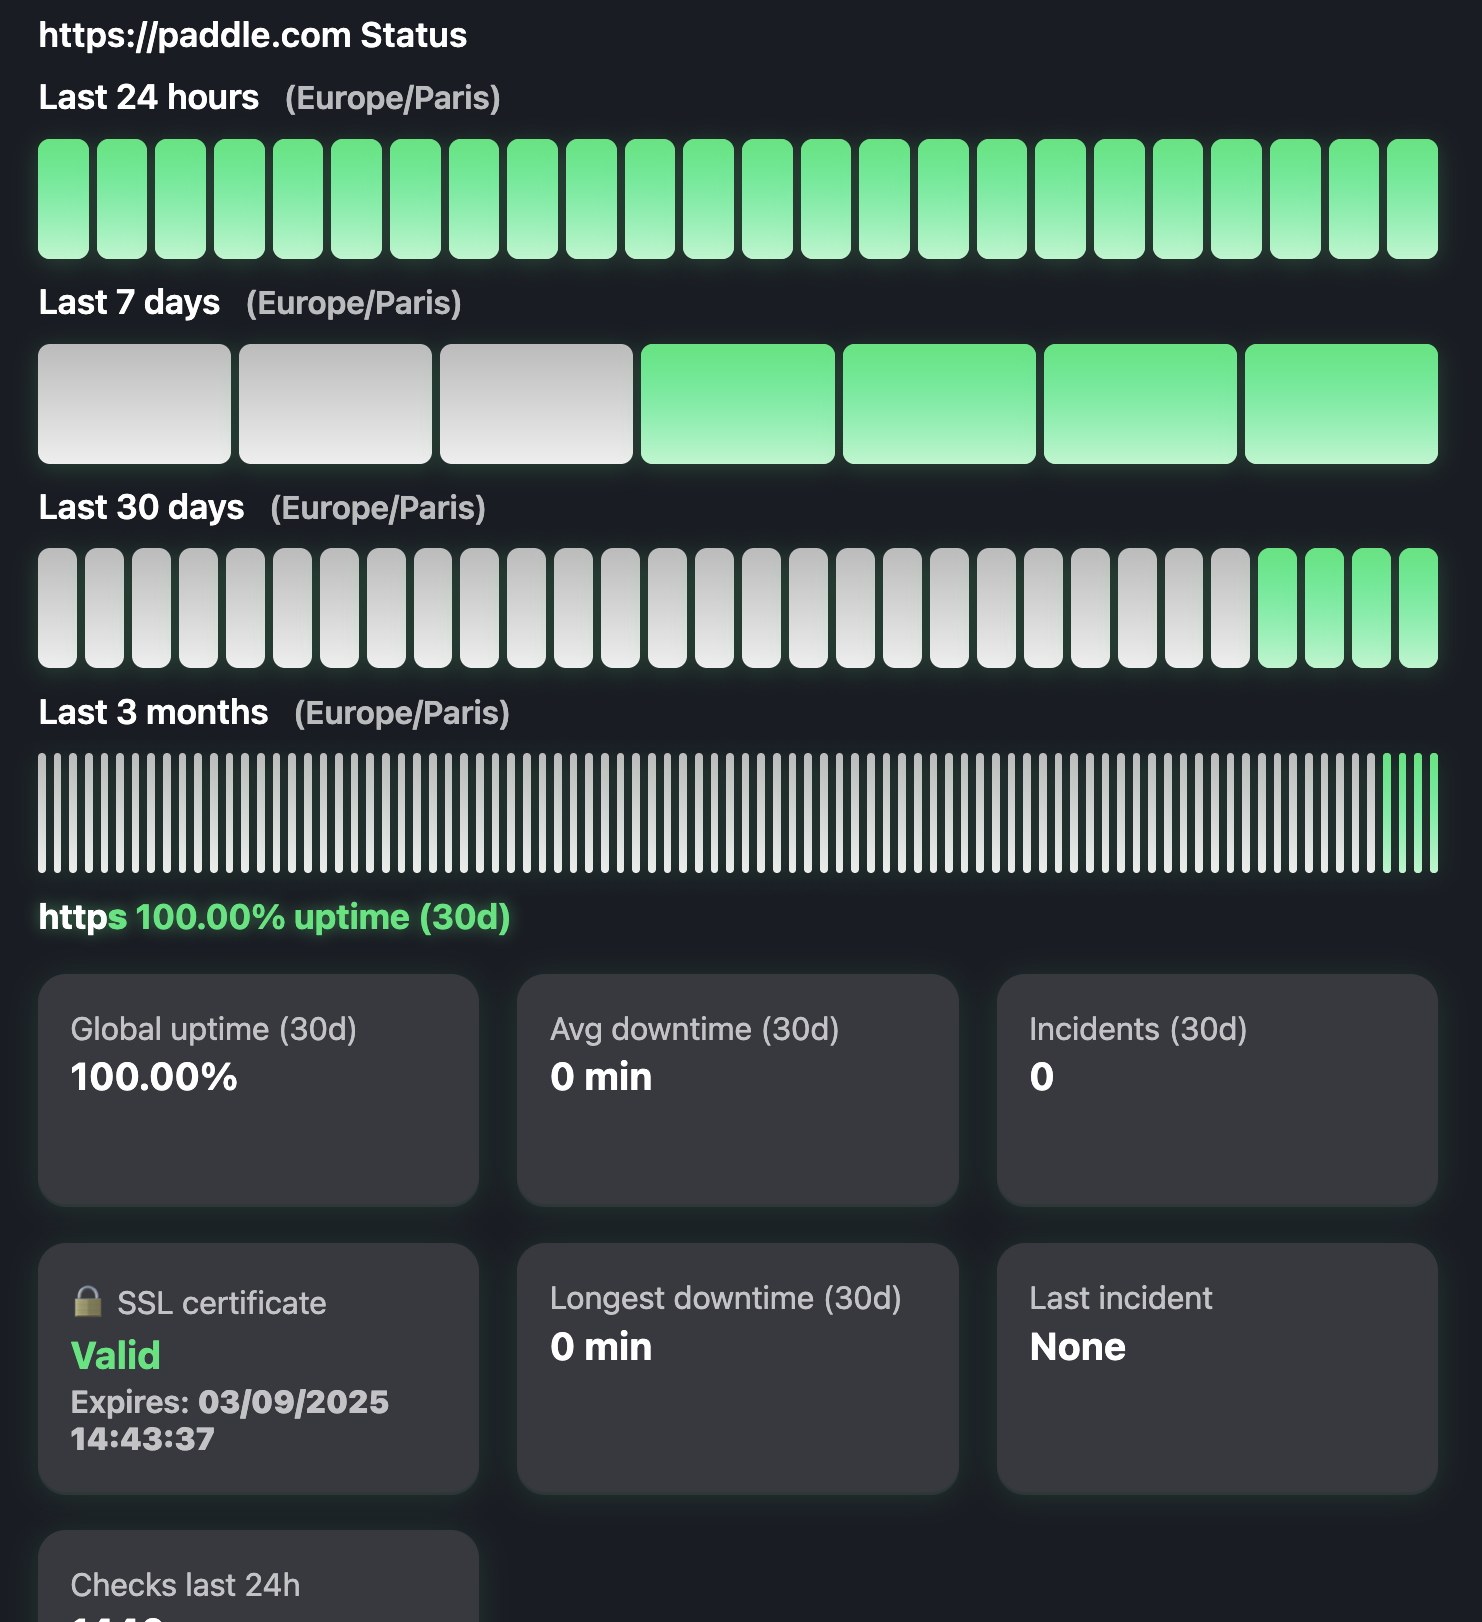This screenshot has width=1482, height=1622.
Task: Click the "https://paddle.com Status" page title
Action: point(252,35)
